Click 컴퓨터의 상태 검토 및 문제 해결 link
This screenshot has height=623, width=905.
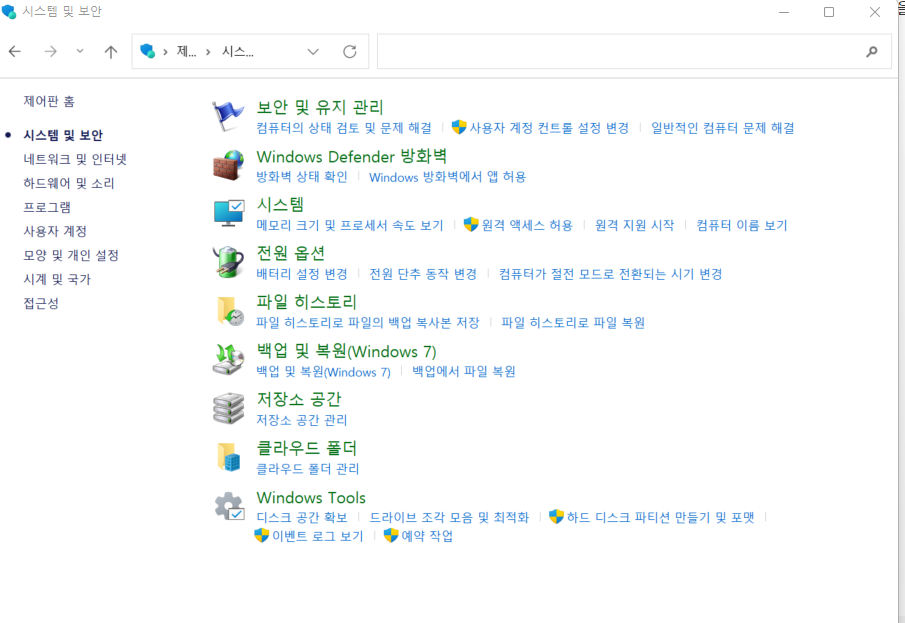tap(344, 128)
